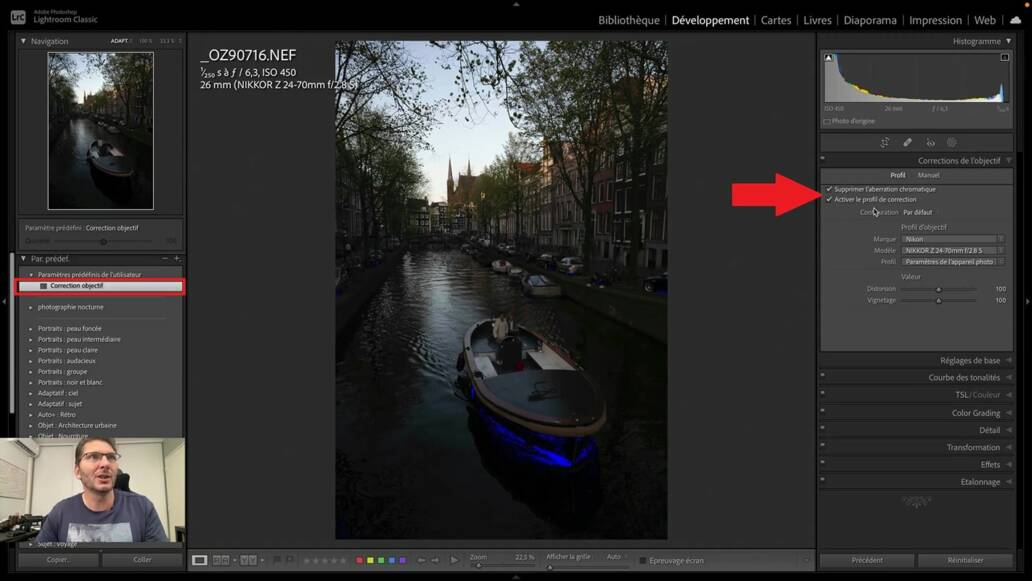Open the Modèle lens dropdown
This screenshot has width=1032, height=581.
coord(953,250)
